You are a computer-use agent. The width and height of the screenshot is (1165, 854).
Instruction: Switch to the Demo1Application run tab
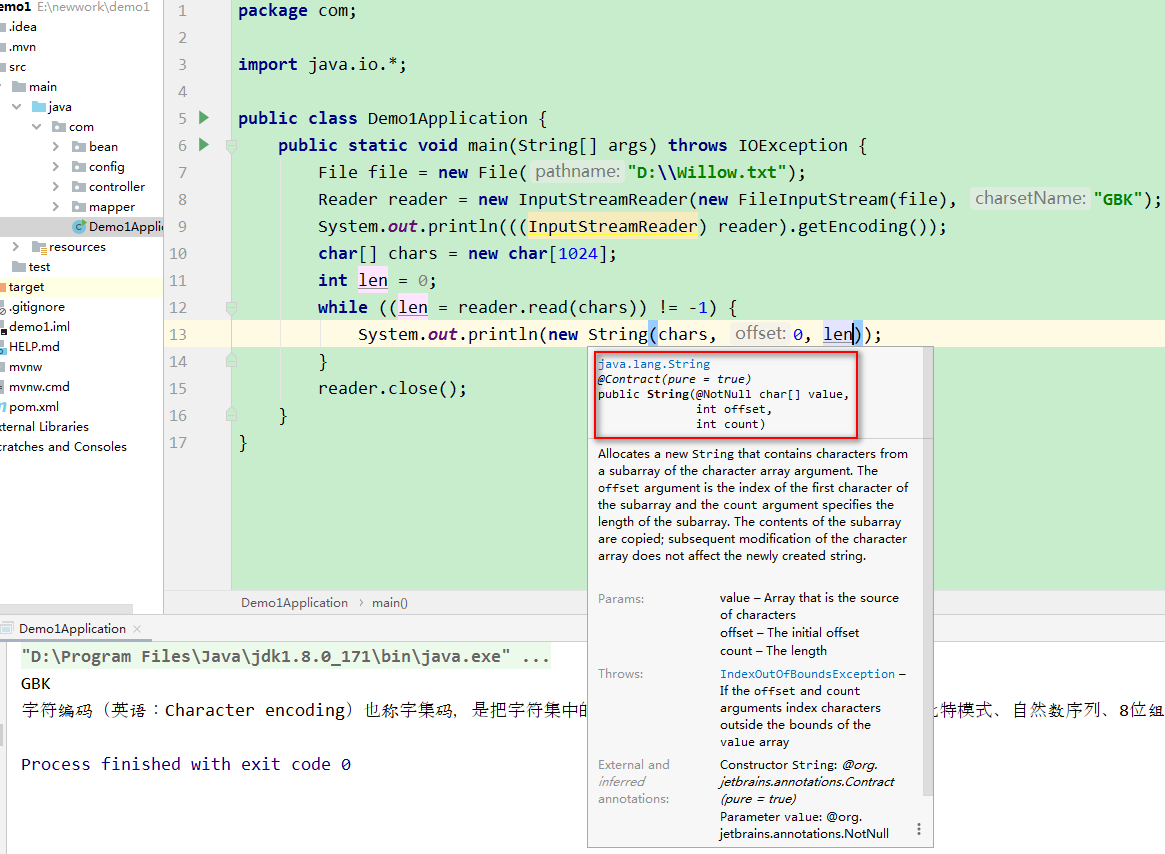[x=72, y=629]
